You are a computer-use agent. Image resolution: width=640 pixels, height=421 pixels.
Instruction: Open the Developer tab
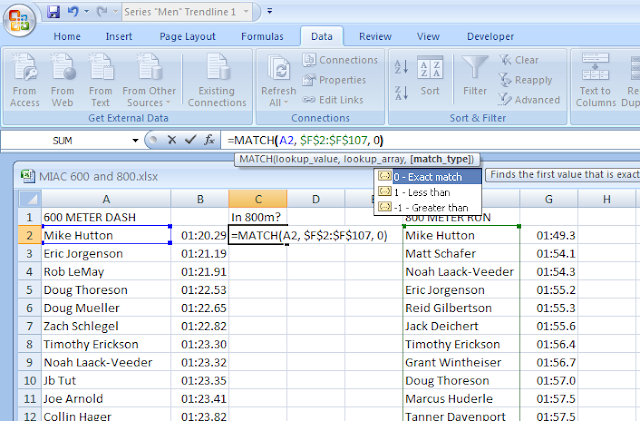[490, 36]
